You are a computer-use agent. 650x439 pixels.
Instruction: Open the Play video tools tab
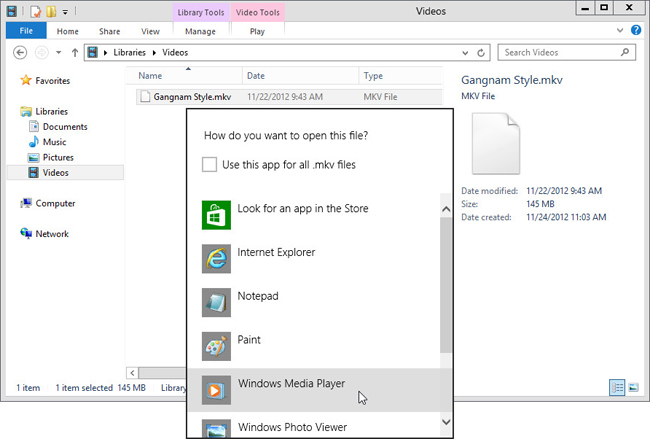pyautogui.click(x=257, y=32)
